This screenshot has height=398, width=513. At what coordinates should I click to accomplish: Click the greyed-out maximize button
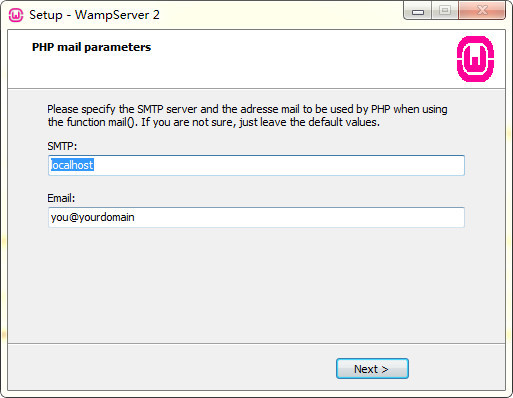(x=445, y=11)
